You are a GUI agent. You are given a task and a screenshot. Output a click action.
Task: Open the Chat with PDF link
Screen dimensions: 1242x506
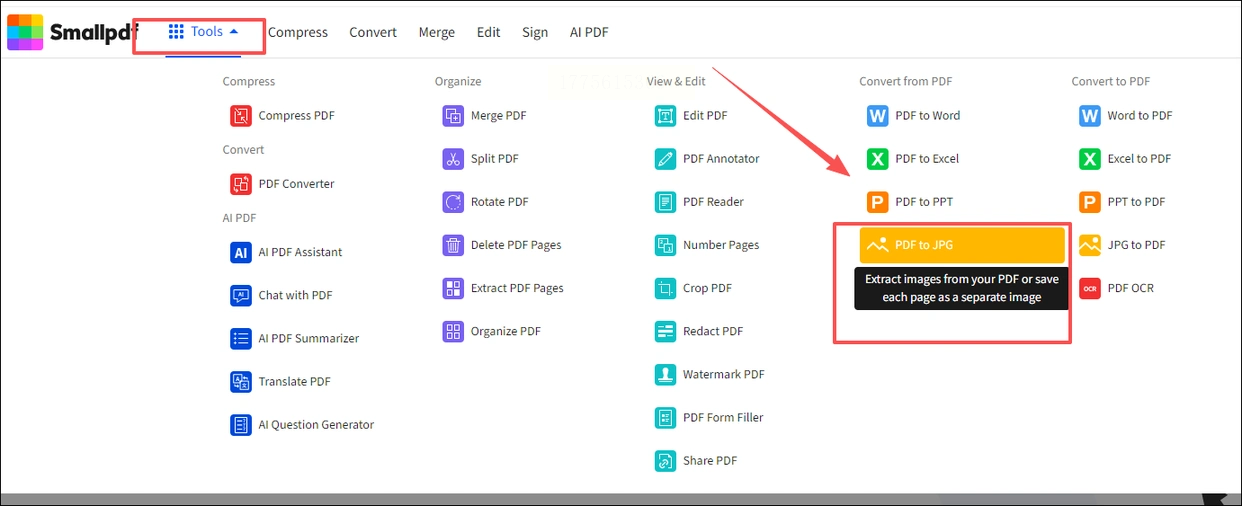pos(296,295)
